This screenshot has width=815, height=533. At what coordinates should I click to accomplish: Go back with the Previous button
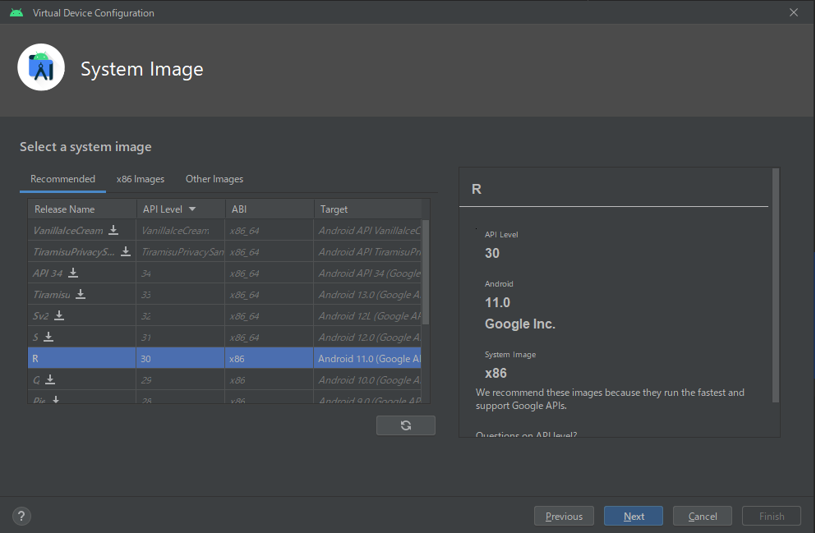tap(564, 516)
